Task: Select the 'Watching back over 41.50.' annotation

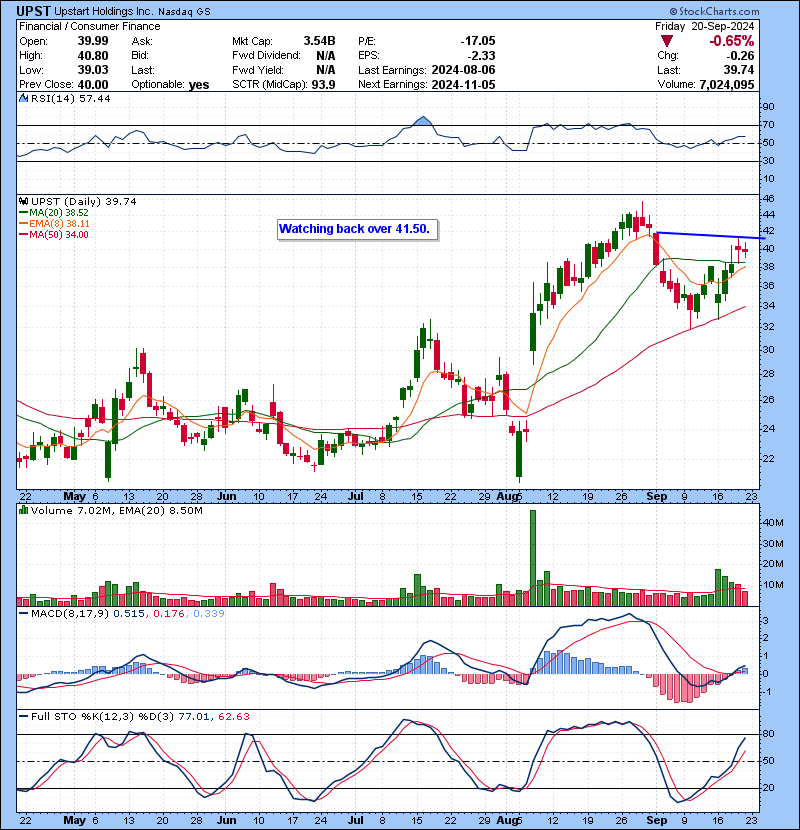Action: 355,229
